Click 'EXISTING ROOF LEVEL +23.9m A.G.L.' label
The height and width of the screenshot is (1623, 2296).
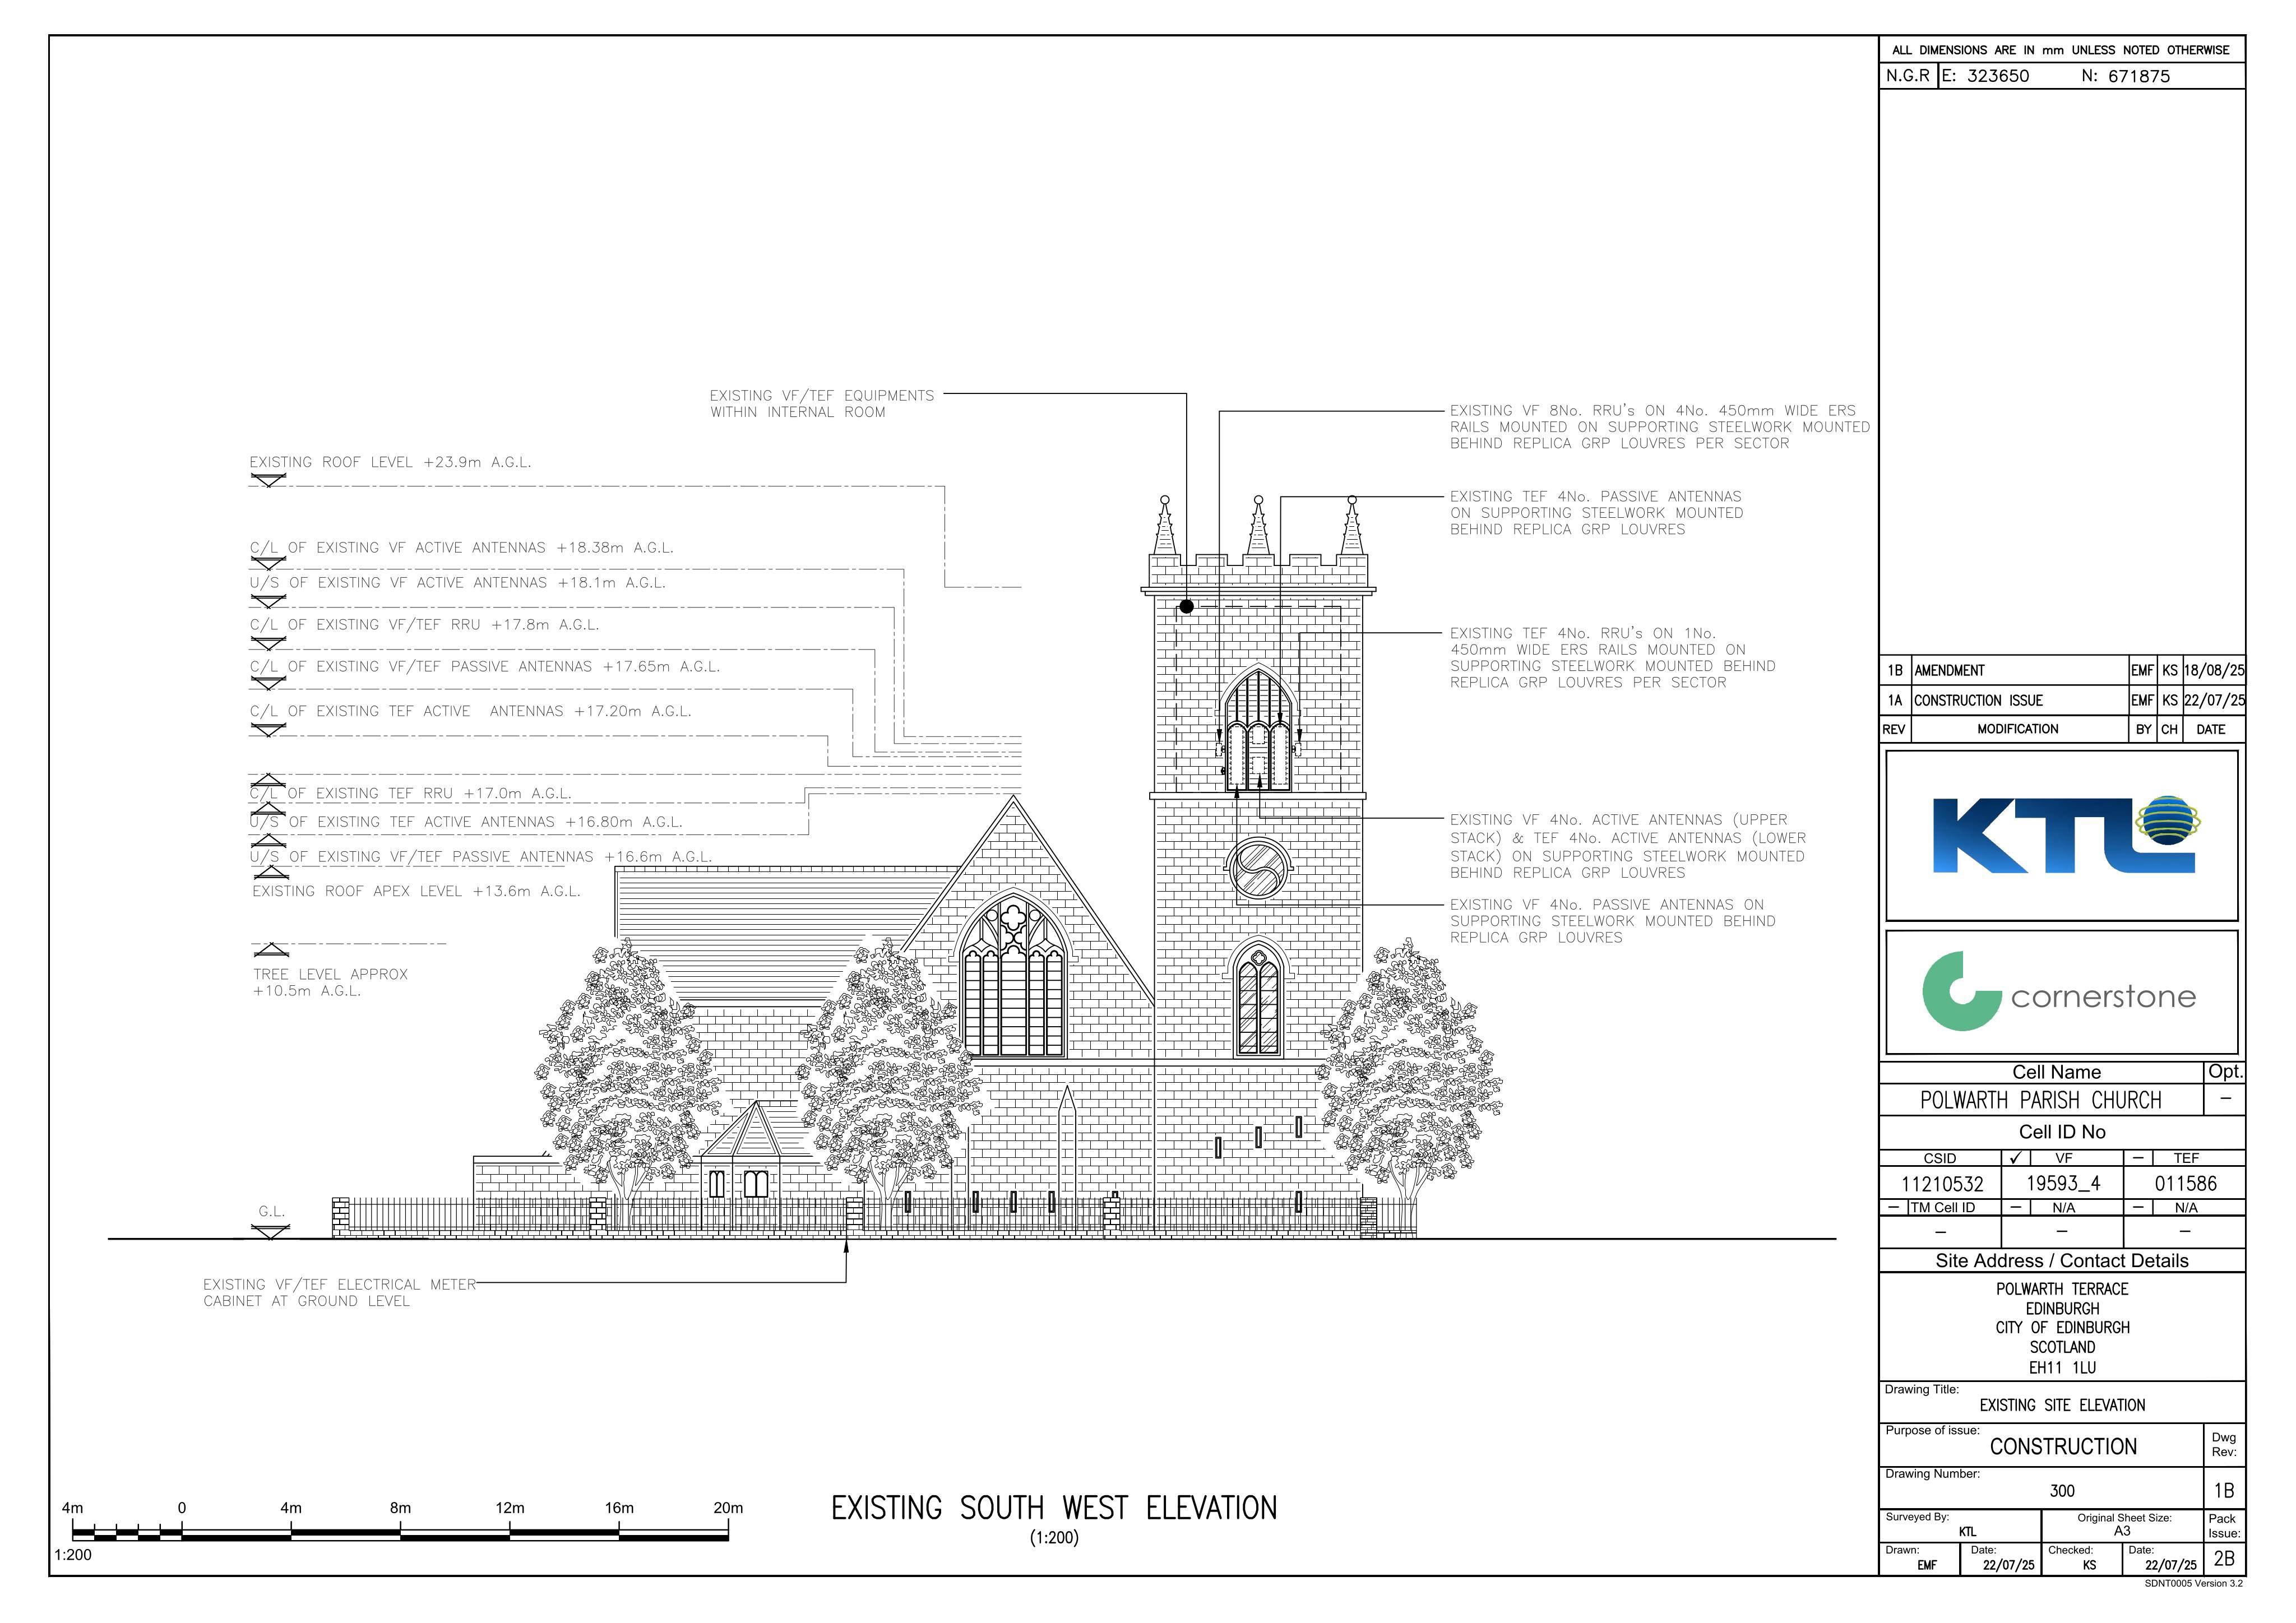[390, 463]
